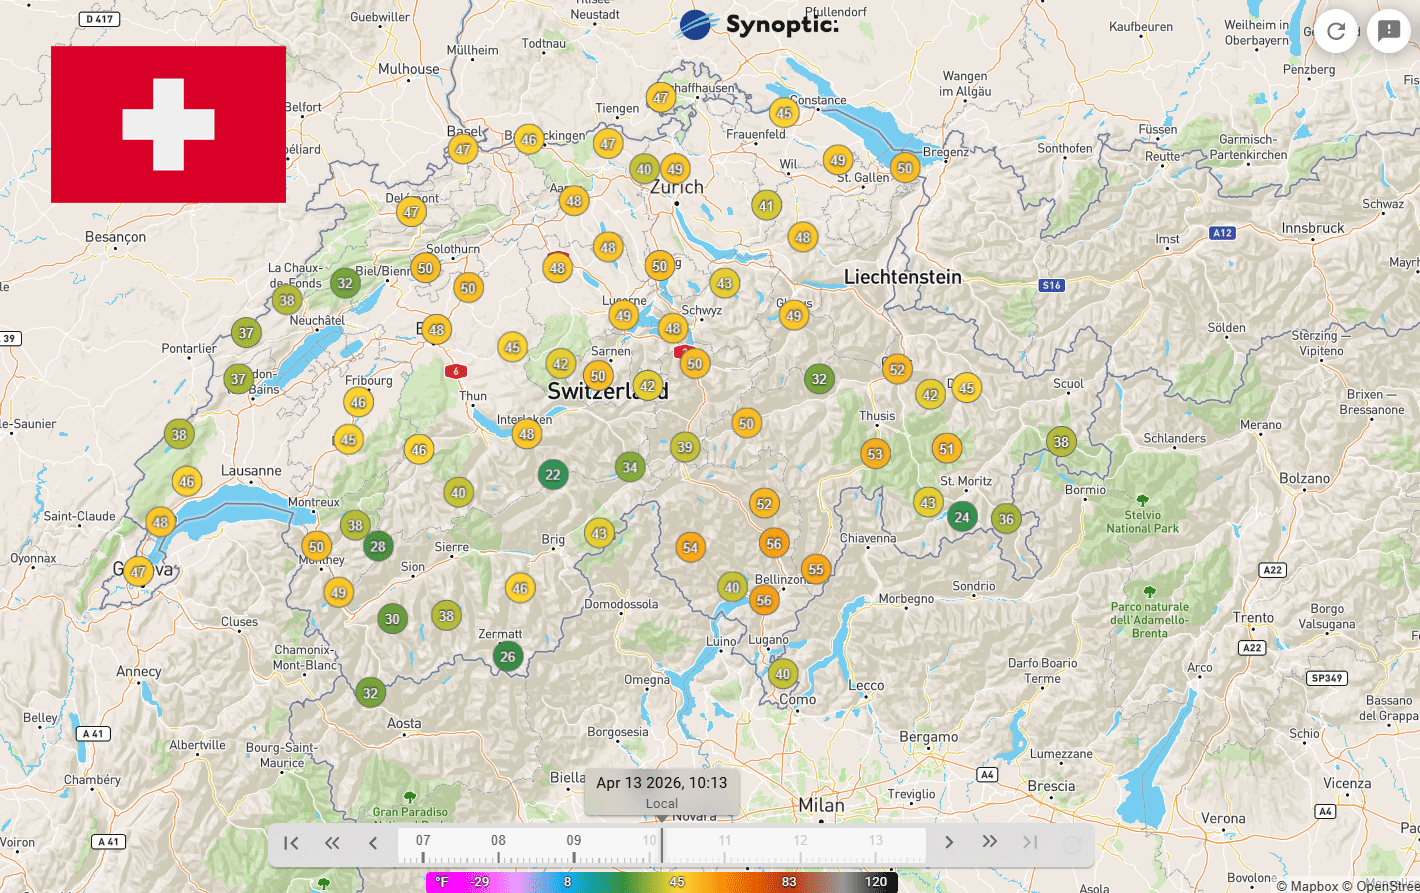Select the 45 station marker near Constance
Screen dimensions: 1420x893
784,113
